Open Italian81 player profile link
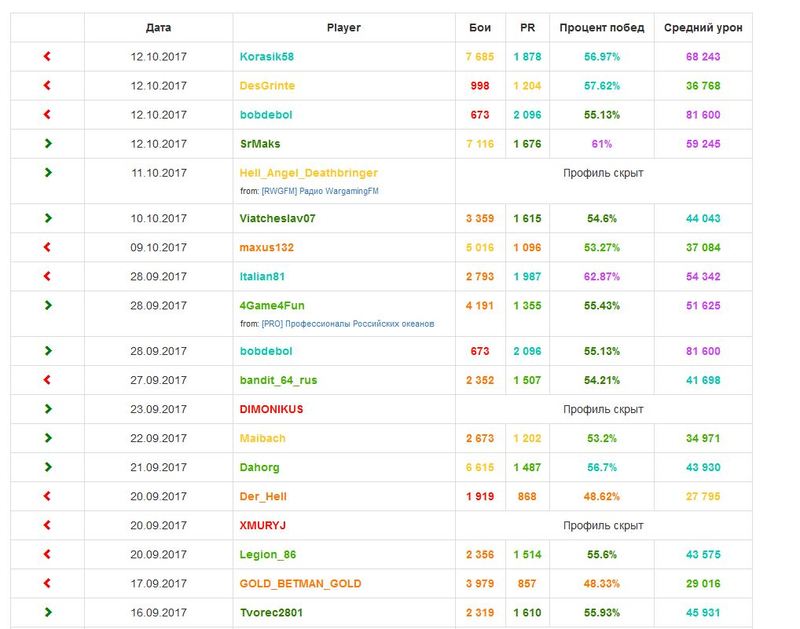 264,276
